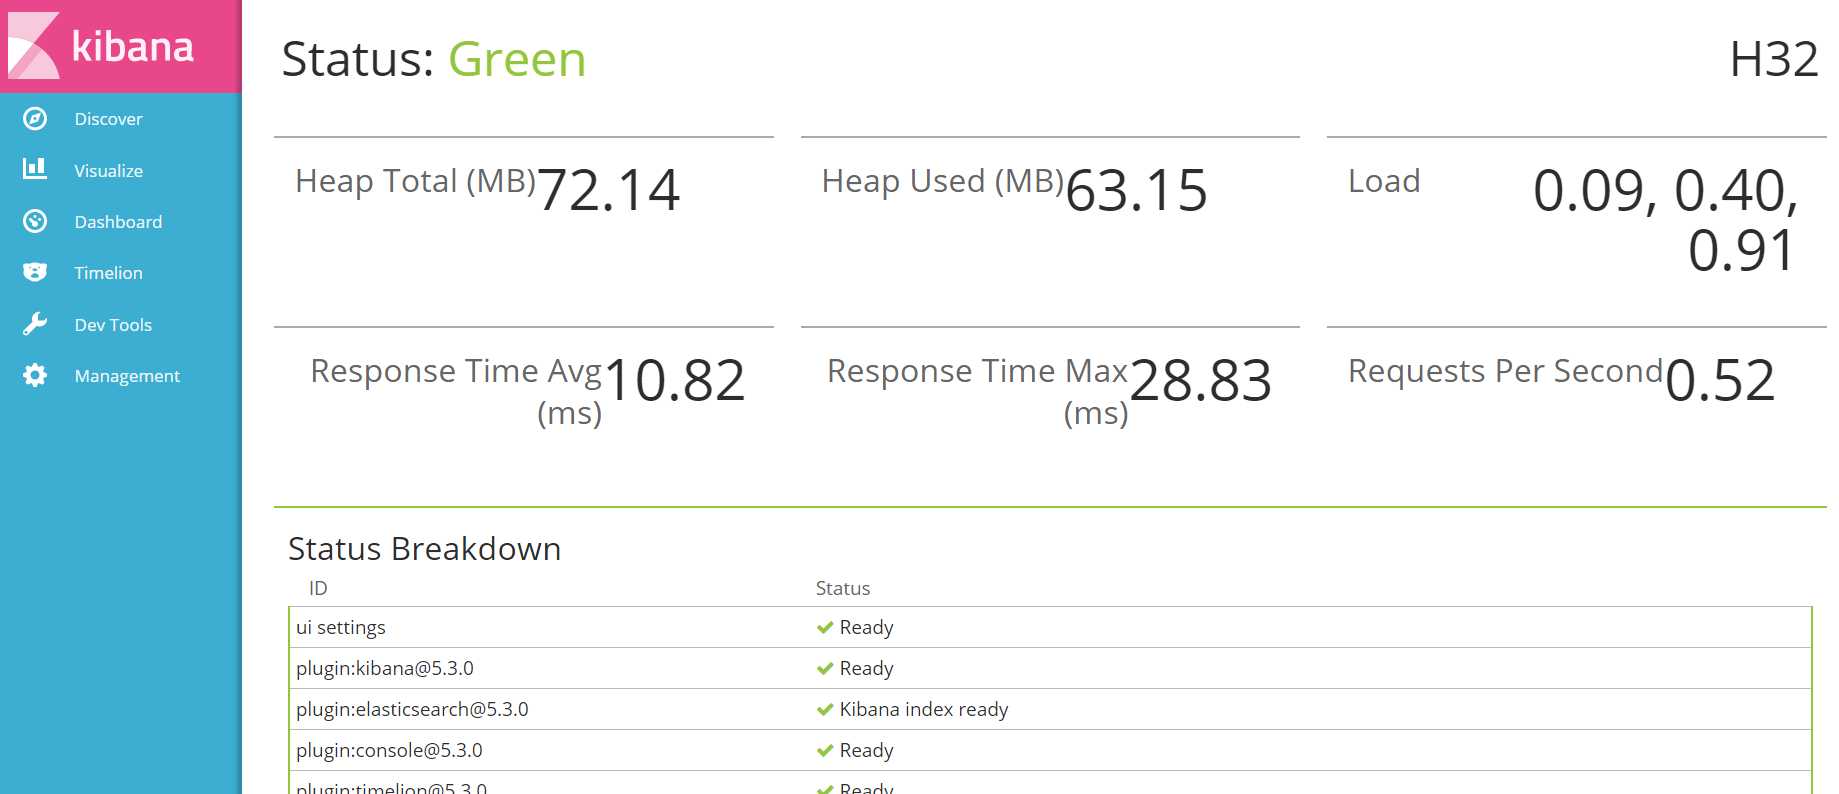The width and height of the screenshot is (1839, 794).
Task: Click Ready status of ui settings
Action: click(866, 628)
